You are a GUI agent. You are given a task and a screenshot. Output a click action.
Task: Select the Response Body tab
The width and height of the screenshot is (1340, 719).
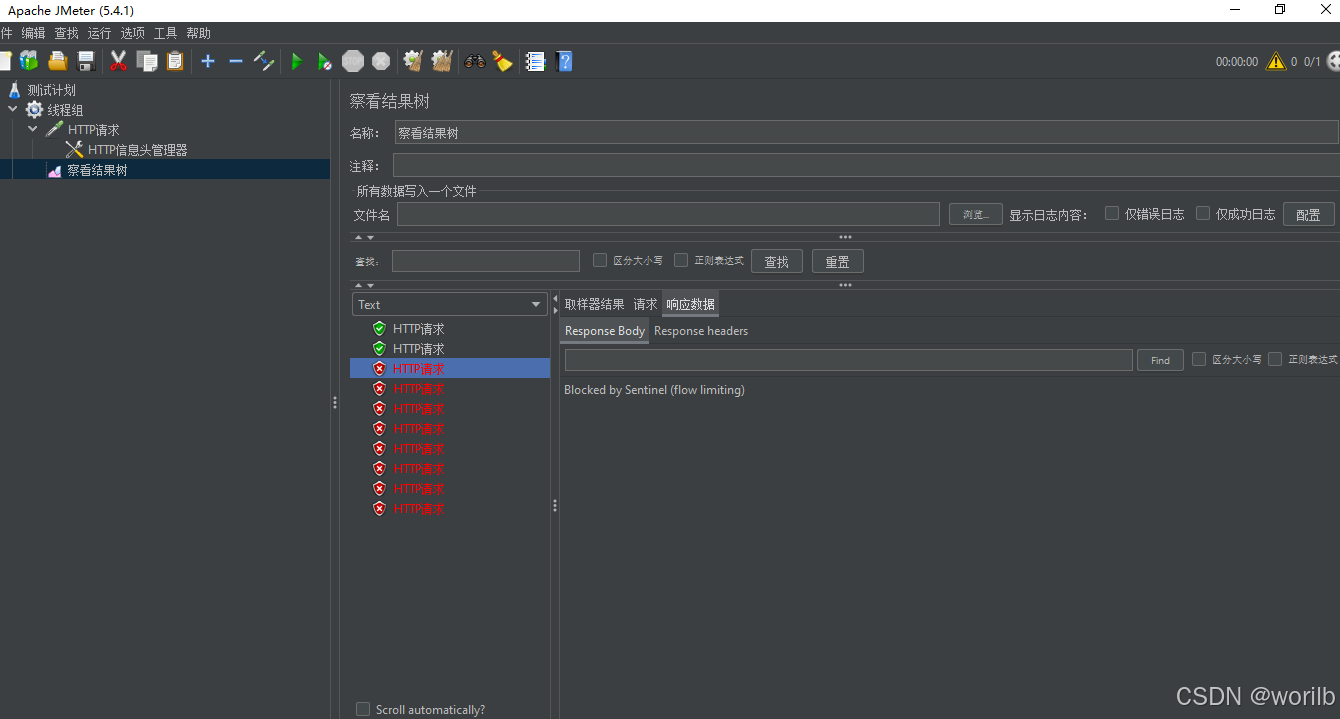click(605, 331)
